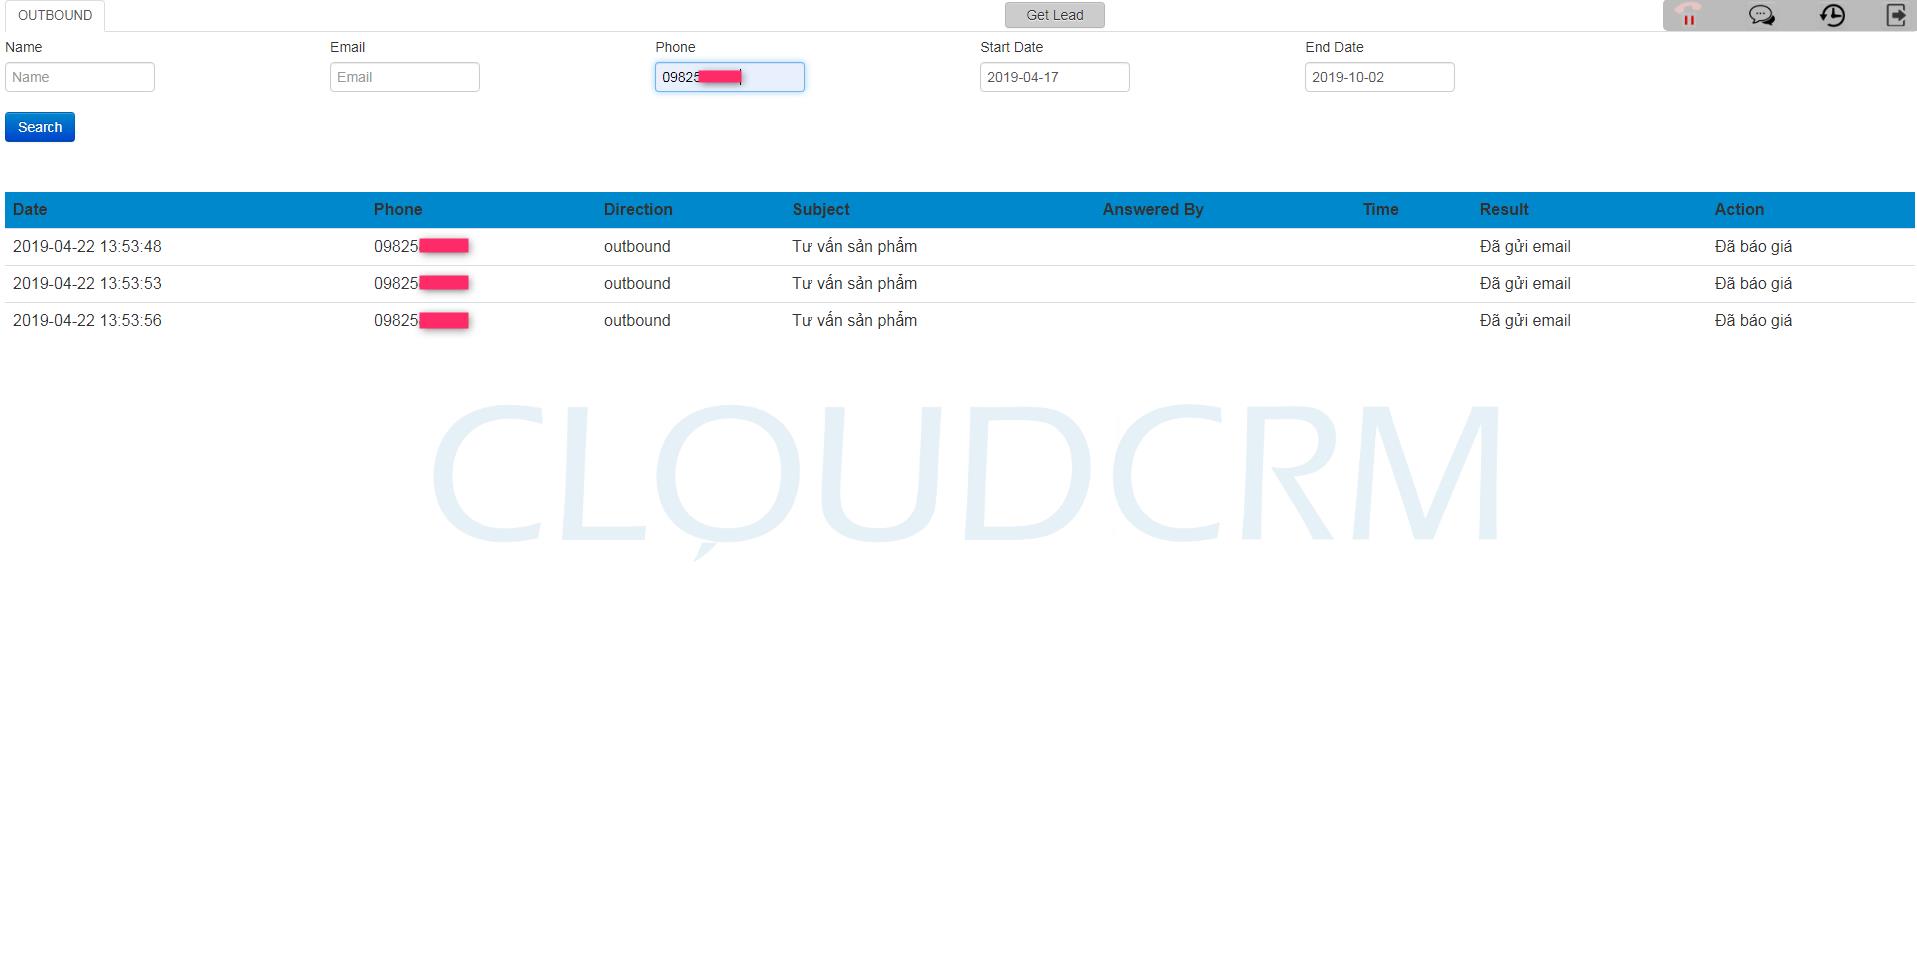Click 'outbound' in the 13:53:48 row
The width and height of the screenshot is (1917, 966).
637,246
